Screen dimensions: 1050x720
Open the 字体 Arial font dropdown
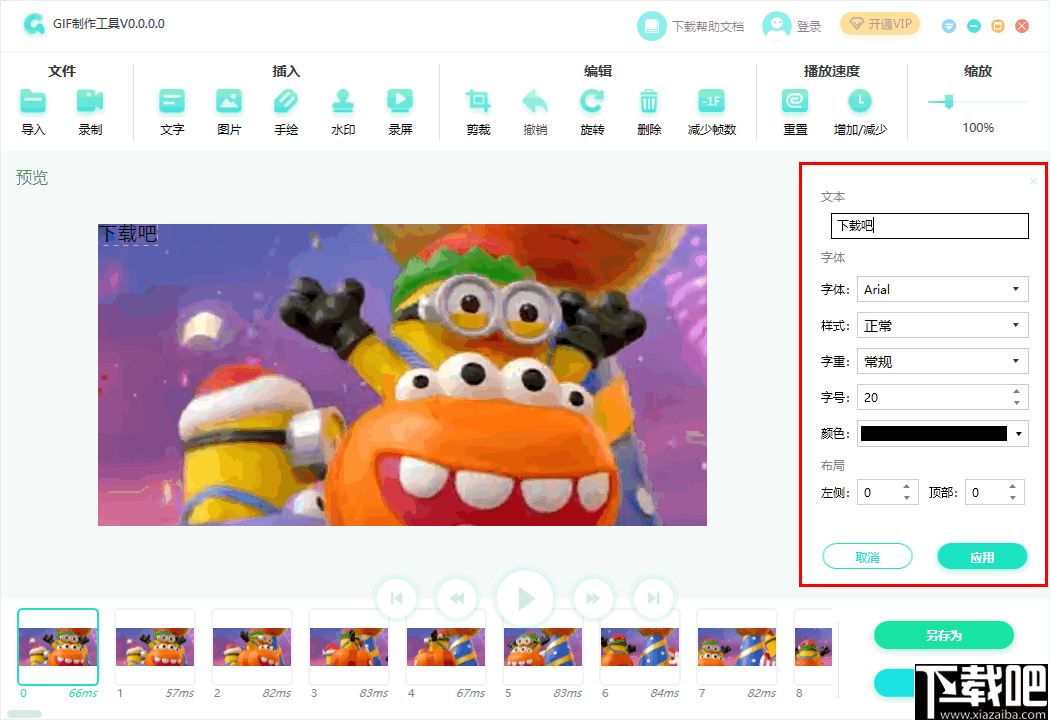pos(942,289)
